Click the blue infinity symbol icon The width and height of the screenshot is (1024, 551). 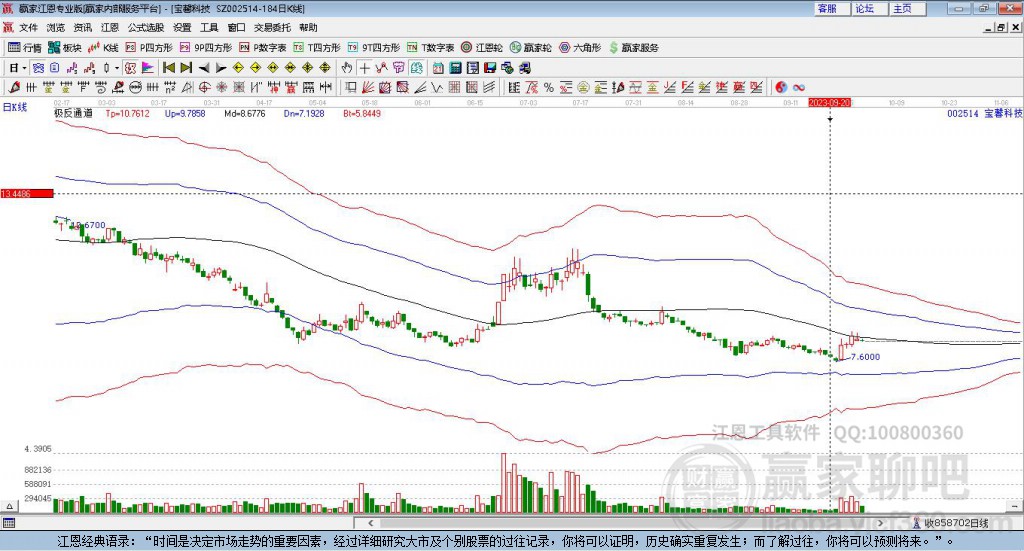click(x=799, y=87)
